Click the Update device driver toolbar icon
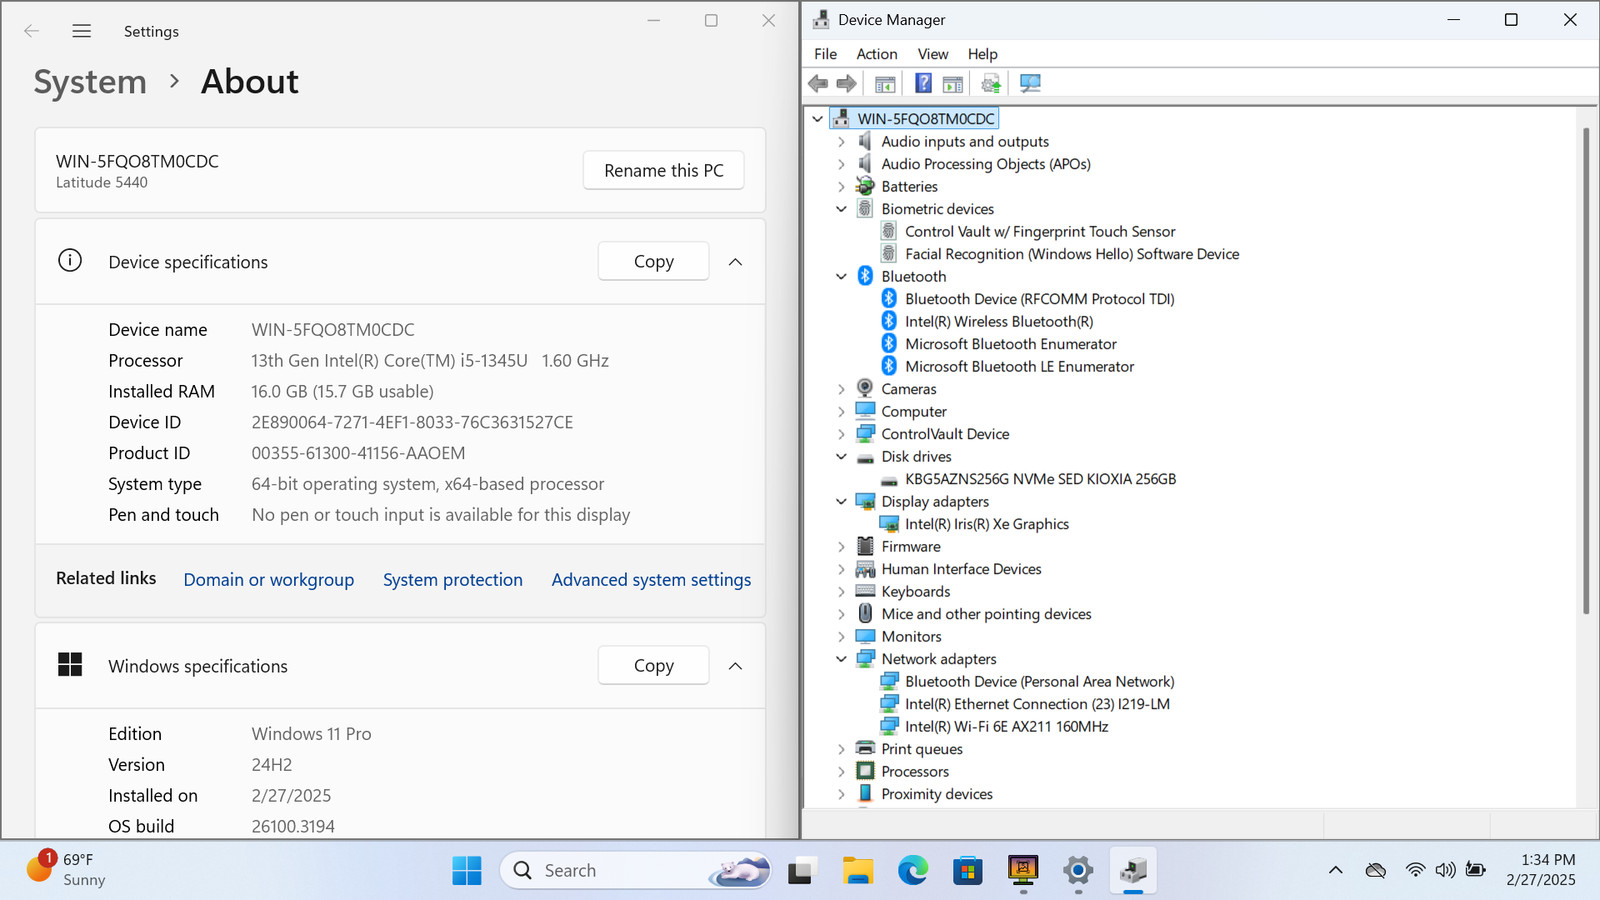 point(991,83)
